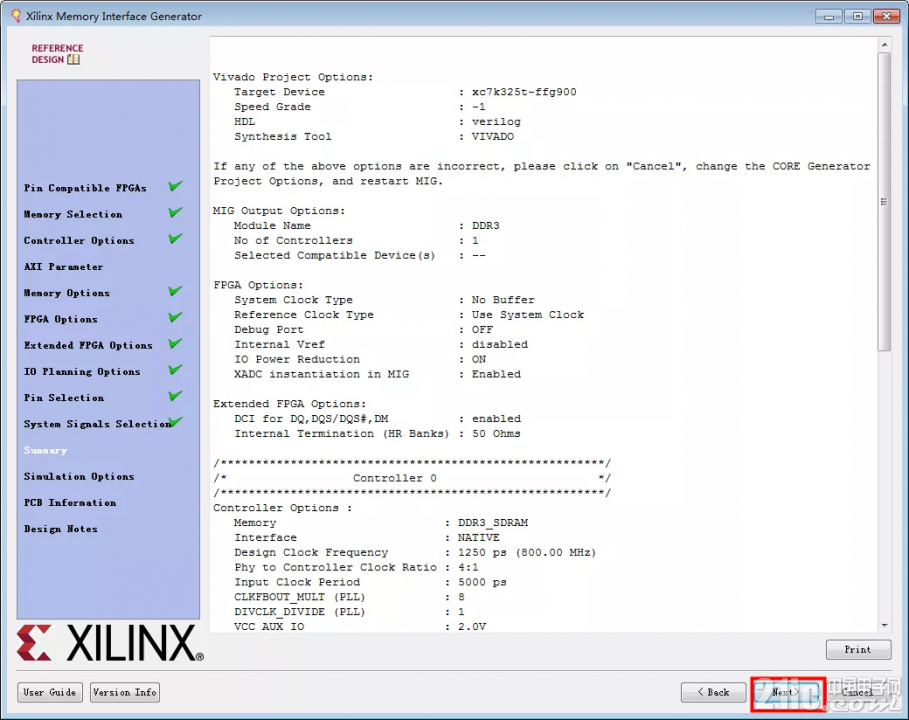Maximize the Memory Interface Generator window
The height and width of the screenshot is (720, 909).
857,16
